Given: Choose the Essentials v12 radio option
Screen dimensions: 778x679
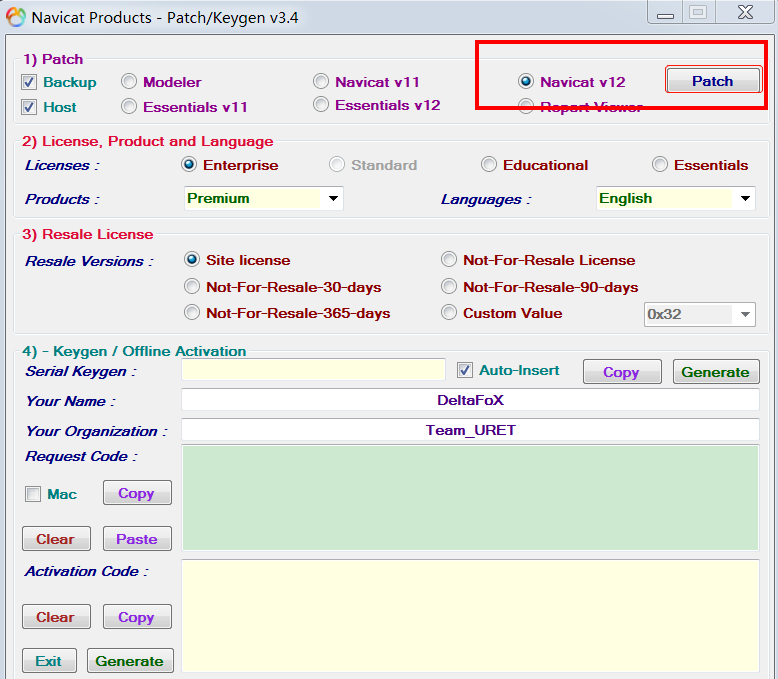Looking at the screenshot, I should [x=321, y=105].
